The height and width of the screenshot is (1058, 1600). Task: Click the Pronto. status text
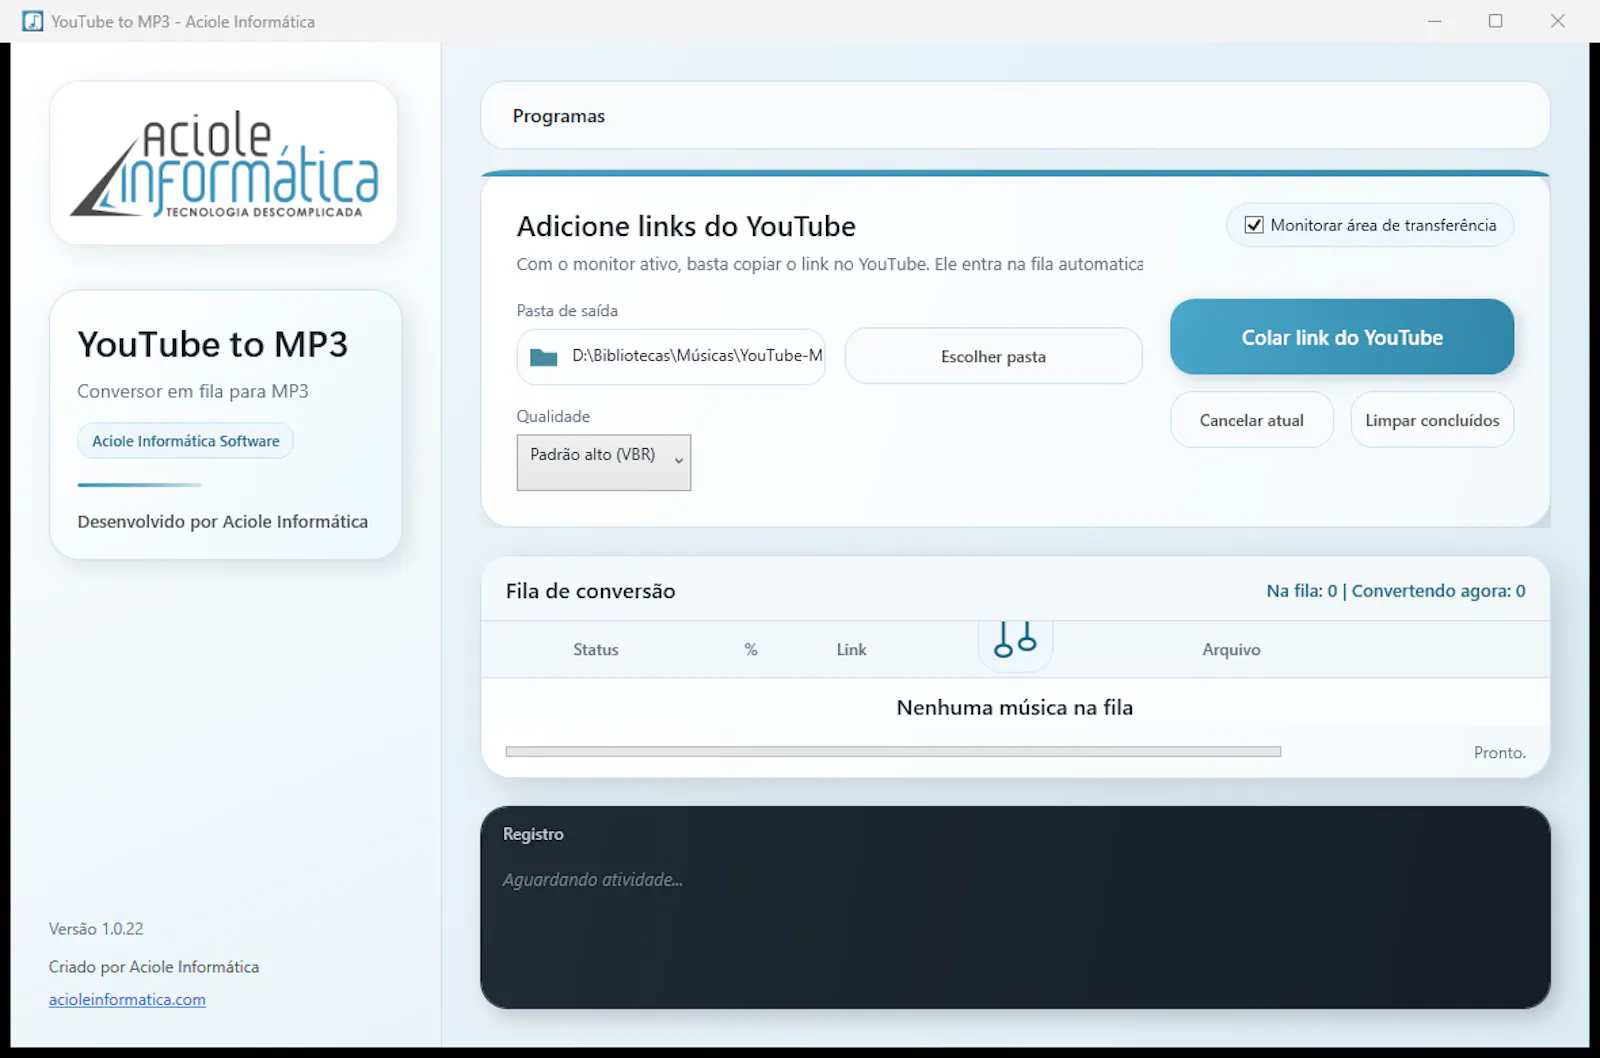click(1500, 752)
